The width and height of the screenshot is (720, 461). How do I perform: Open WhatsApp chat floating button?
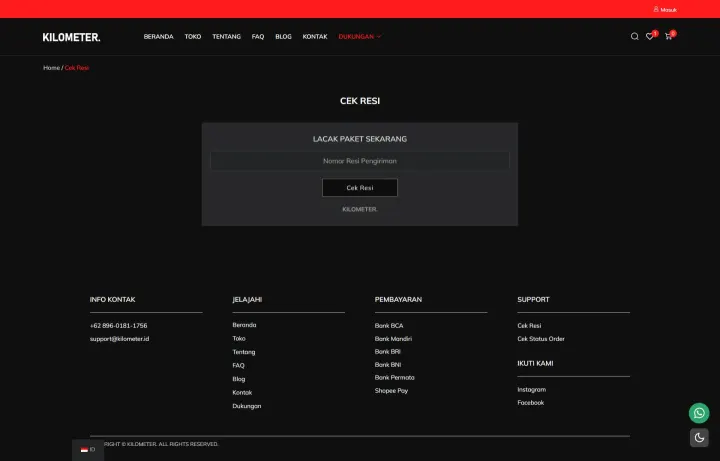[x=699, y=413]
